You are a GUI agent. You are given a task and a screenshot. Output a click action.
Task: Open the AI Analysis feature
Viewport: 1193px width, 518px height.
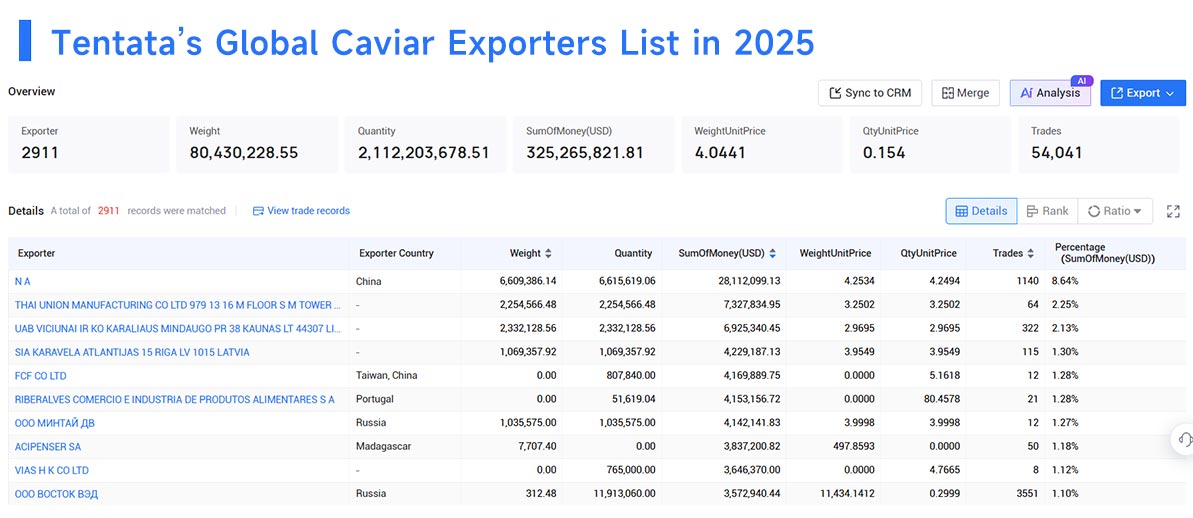click(x=1050, y=93)
